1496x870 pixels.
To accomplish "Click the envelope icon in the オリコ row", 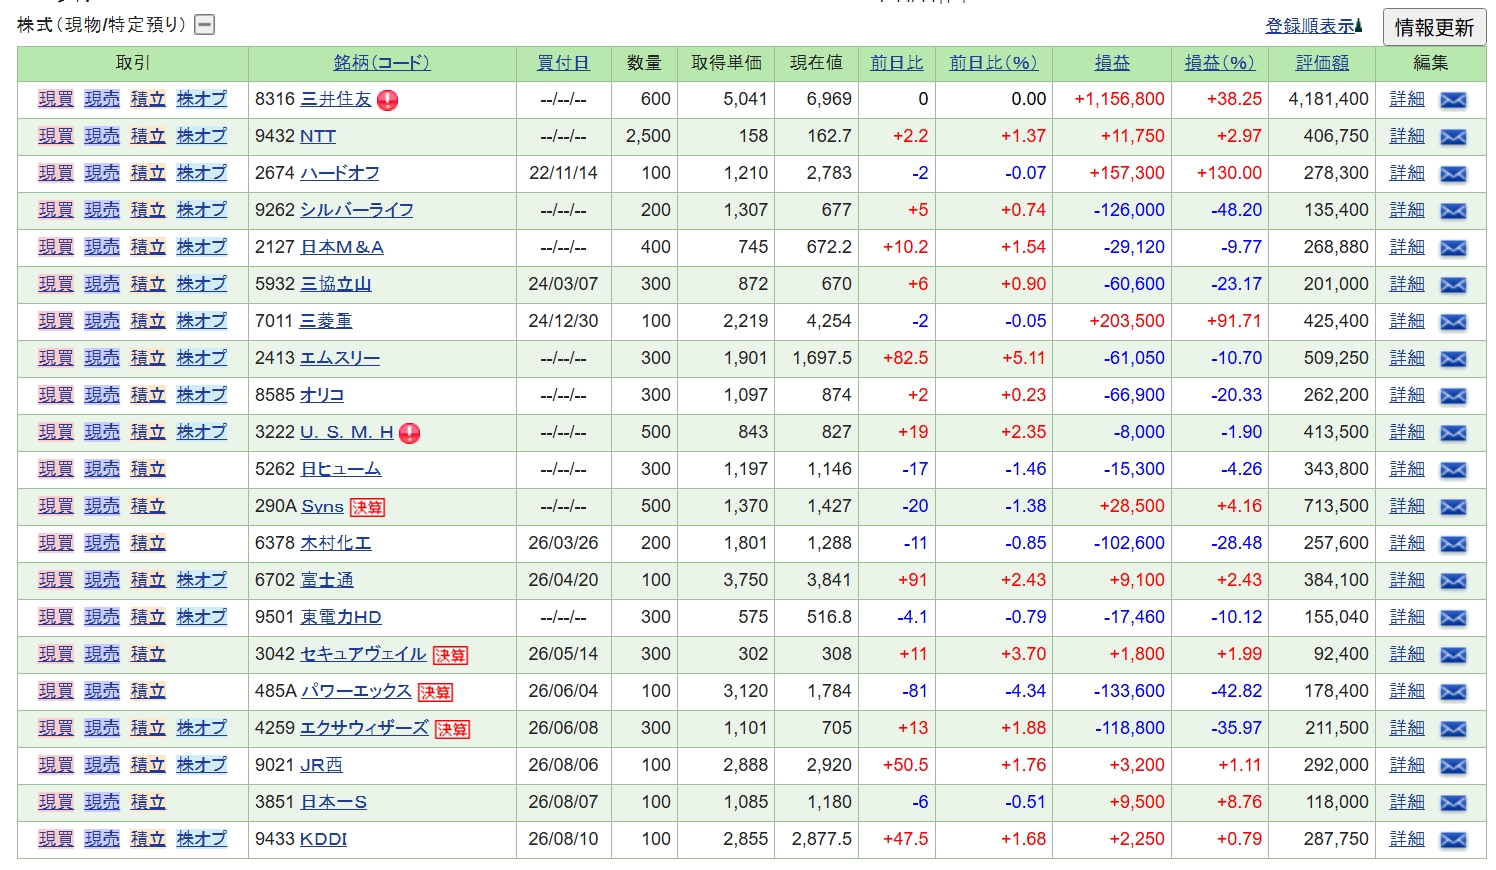I will [1453, 396].
